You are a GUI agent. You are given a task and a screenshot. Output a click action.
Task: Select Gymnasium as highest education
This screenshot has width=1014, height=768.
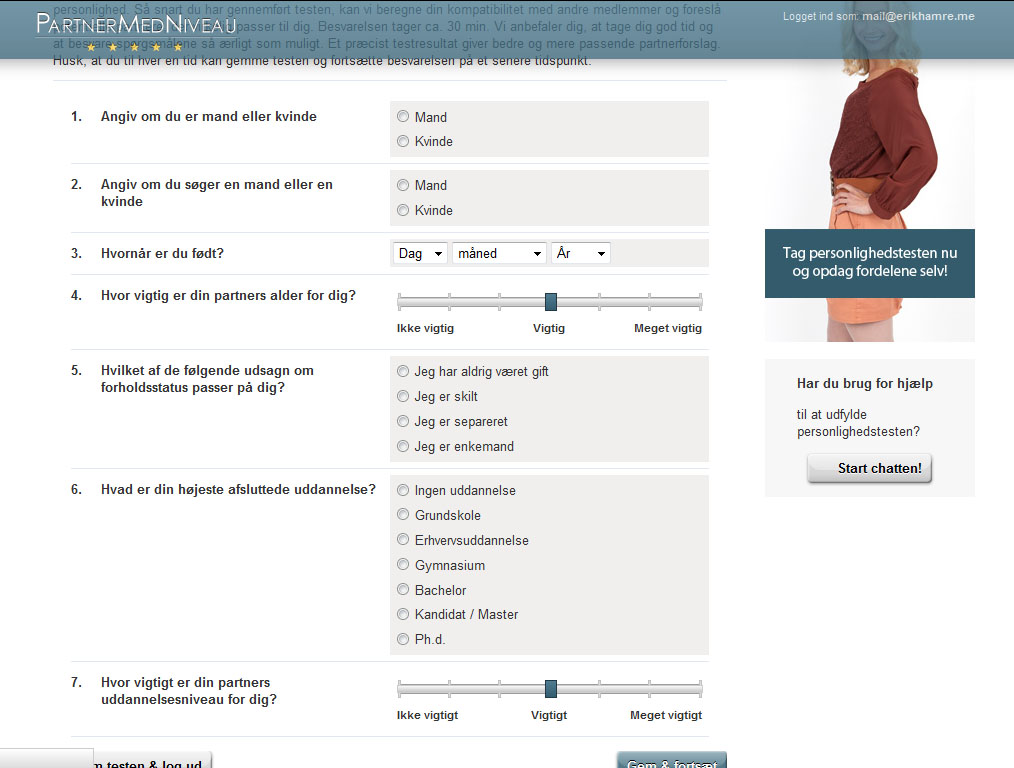(x=403, y=565)
